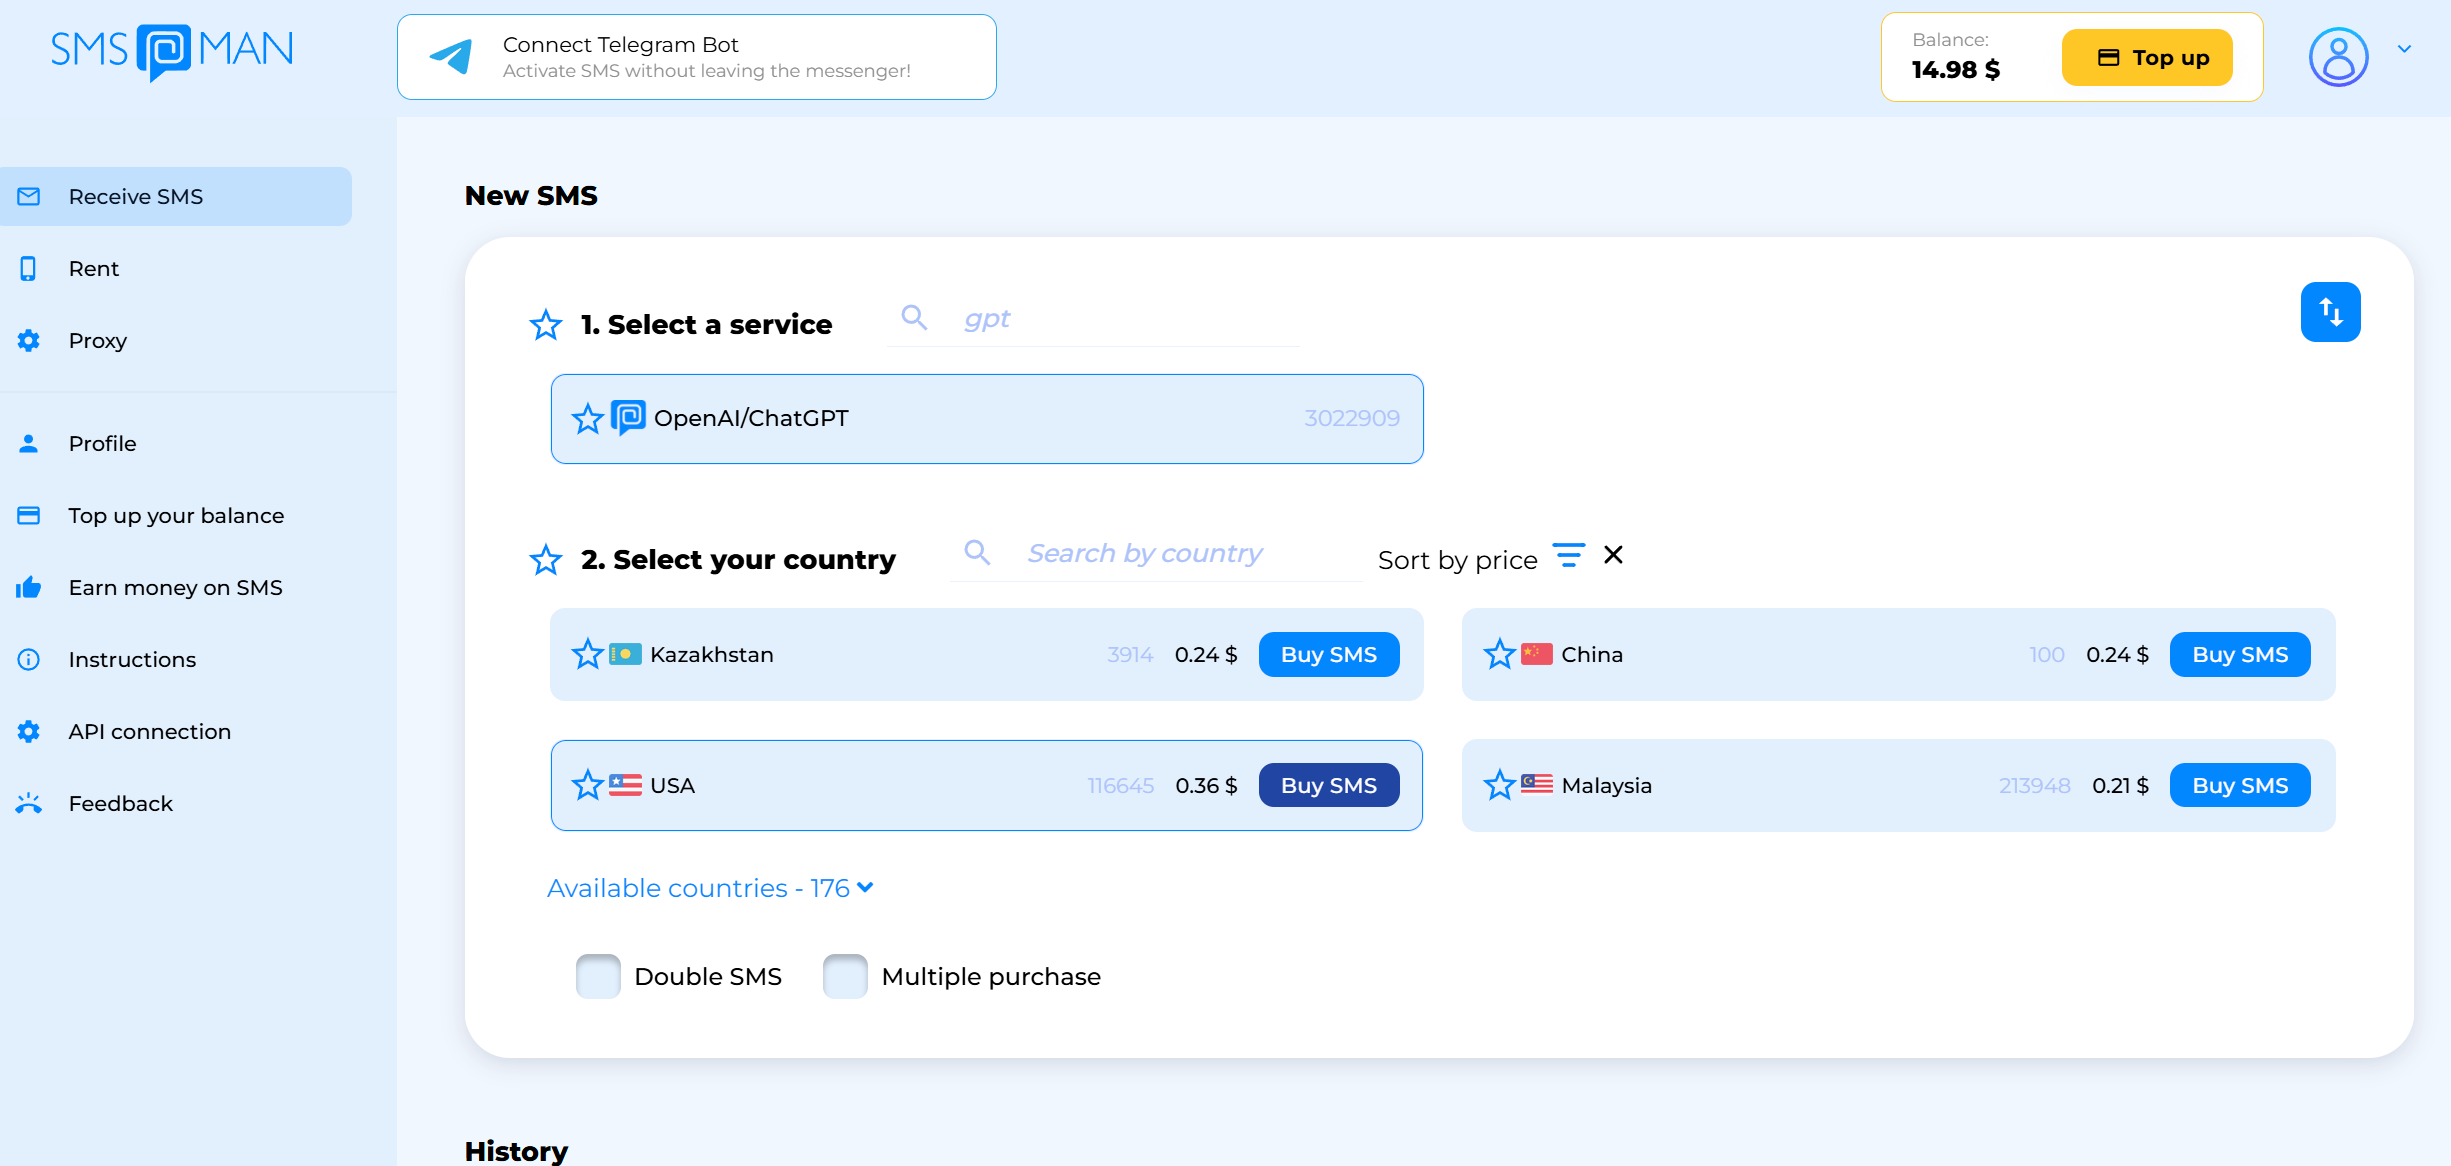Click the Top up balance button
2451x1166 pixels.
[x=2147, y=57]
